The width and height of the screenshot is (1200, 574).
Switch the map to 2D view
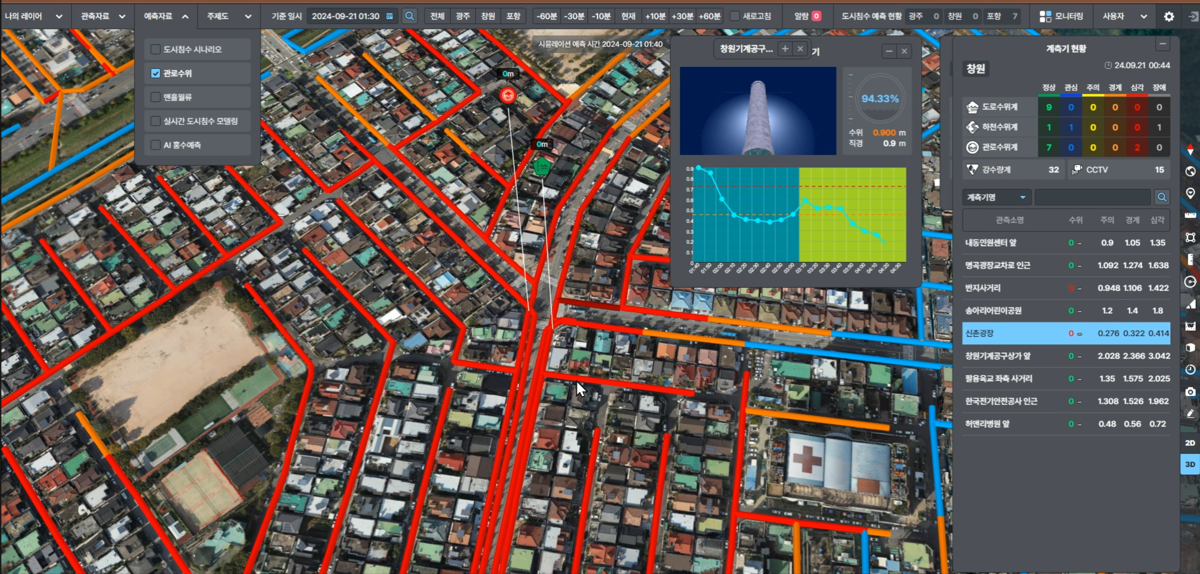coord(1190,442)
